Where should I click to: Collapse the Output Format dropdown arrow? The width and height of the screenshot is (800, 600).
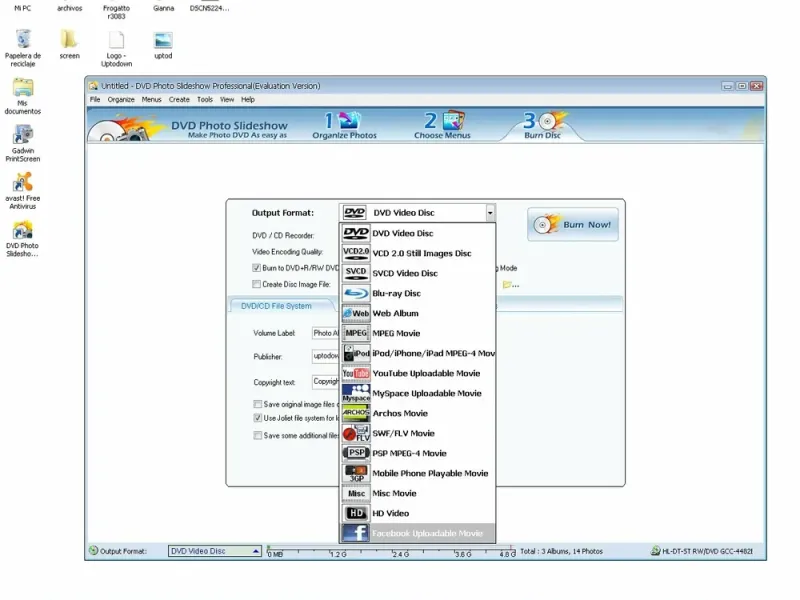pyautogui.click(x=490, y=213)
